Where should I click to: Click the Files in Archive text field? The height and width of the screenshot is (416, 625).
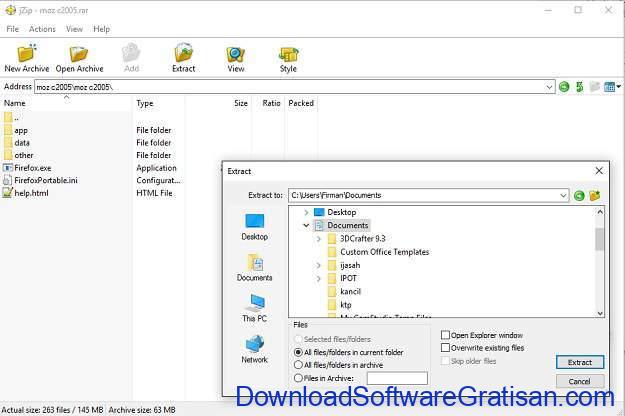click(397, 378)
